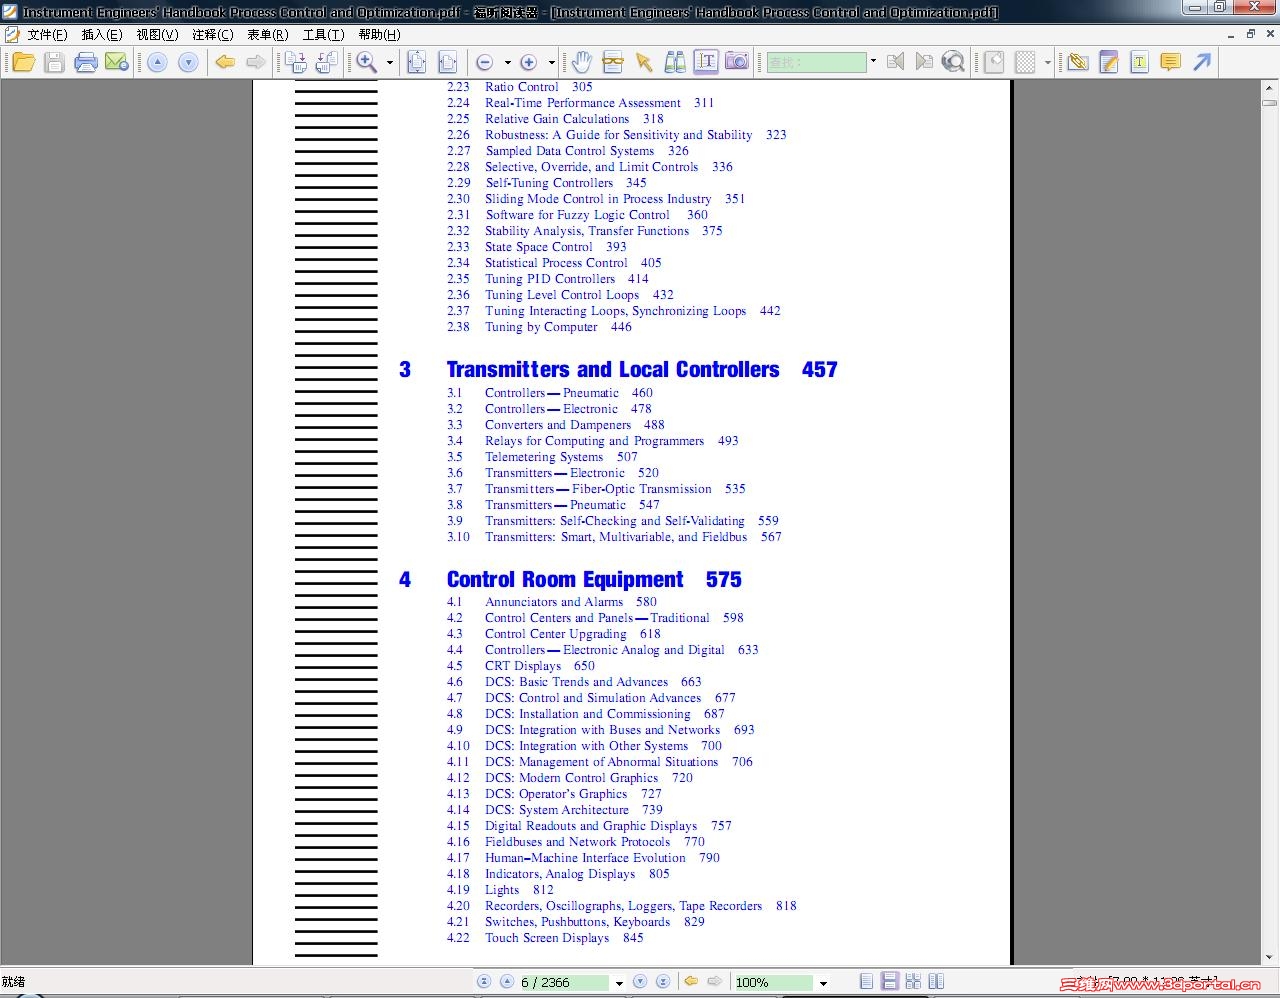Switch to continuous page layout
This screenshot has width=1280, height=998.
pyautogui.click(x=890, y=982)
